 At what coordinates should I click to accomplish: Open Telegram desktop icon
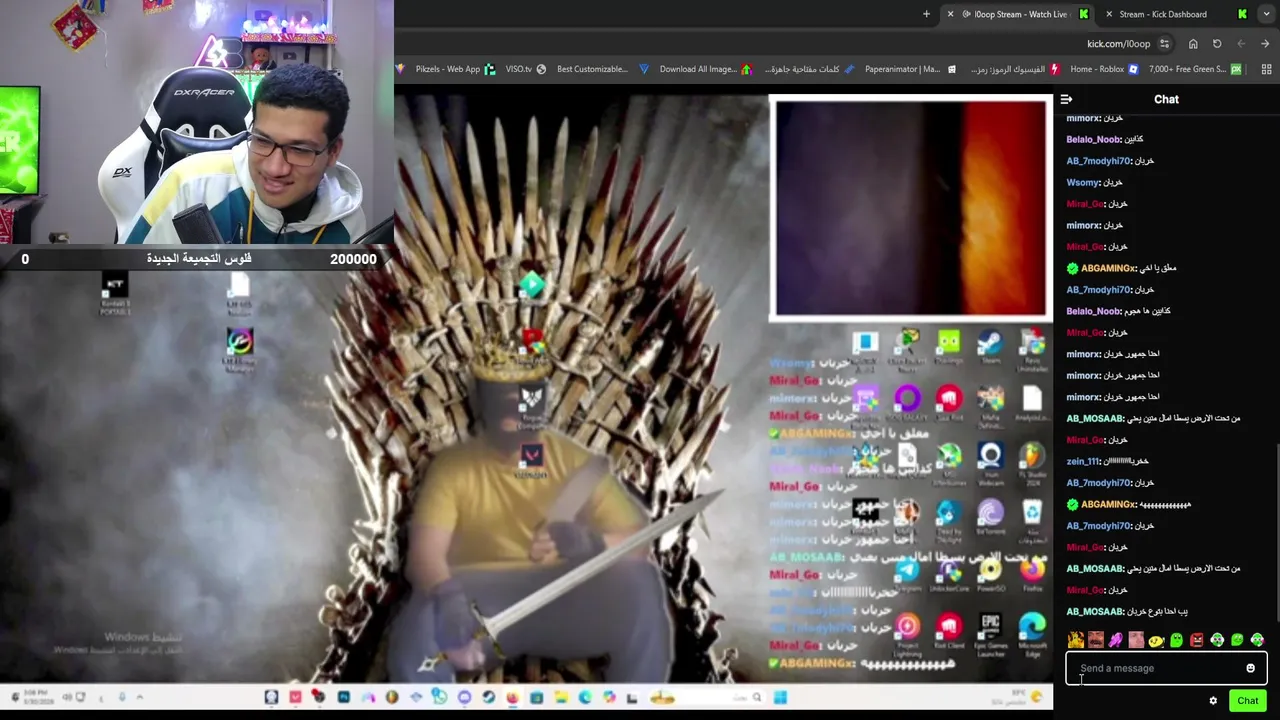(907, 573)
